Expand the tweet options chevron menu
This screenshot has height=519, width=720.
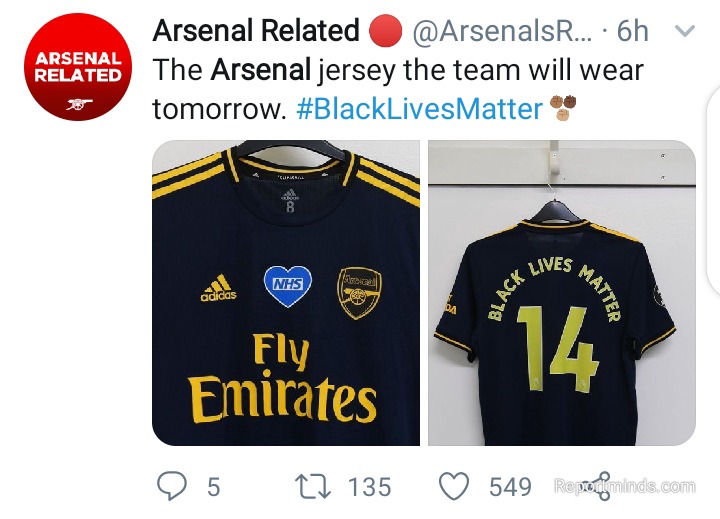click(x=685, y=31)
